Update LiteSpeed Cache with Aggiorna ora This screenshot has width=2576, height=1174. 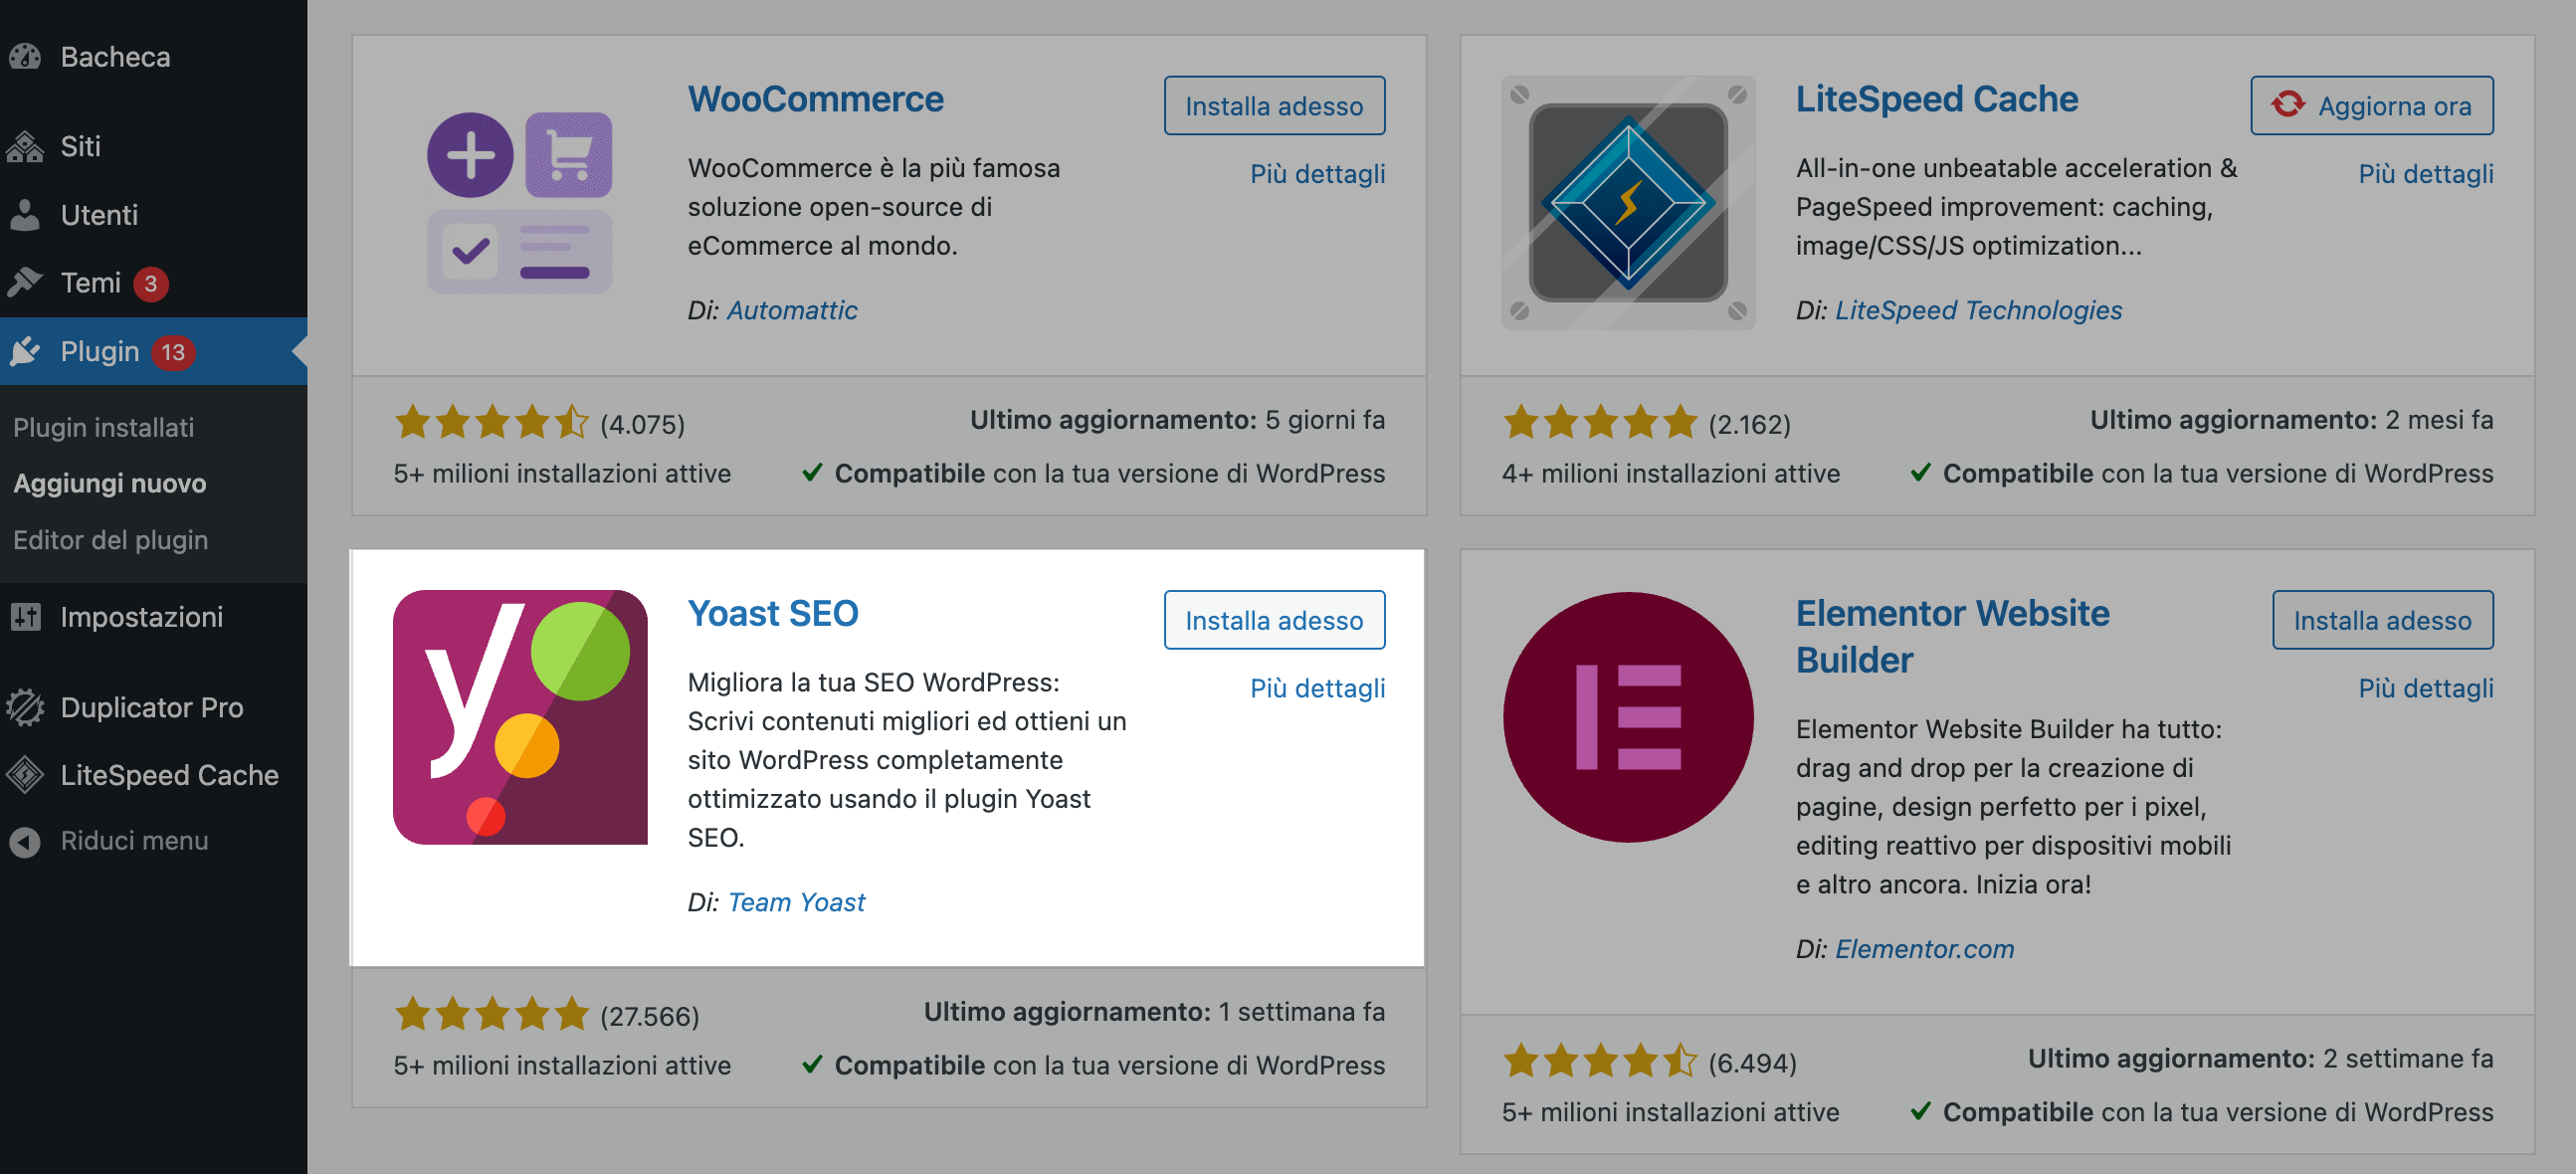tap(2371, 105)
